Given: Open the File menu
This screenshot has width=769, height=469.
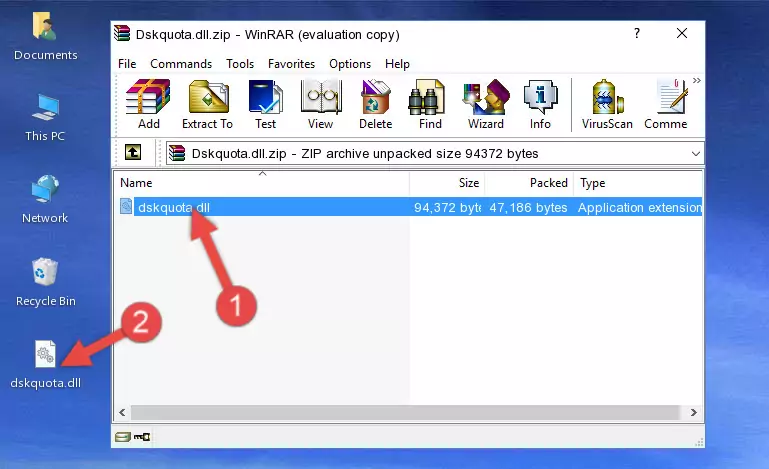Looking at the screenshot, I should click(127, 64).
